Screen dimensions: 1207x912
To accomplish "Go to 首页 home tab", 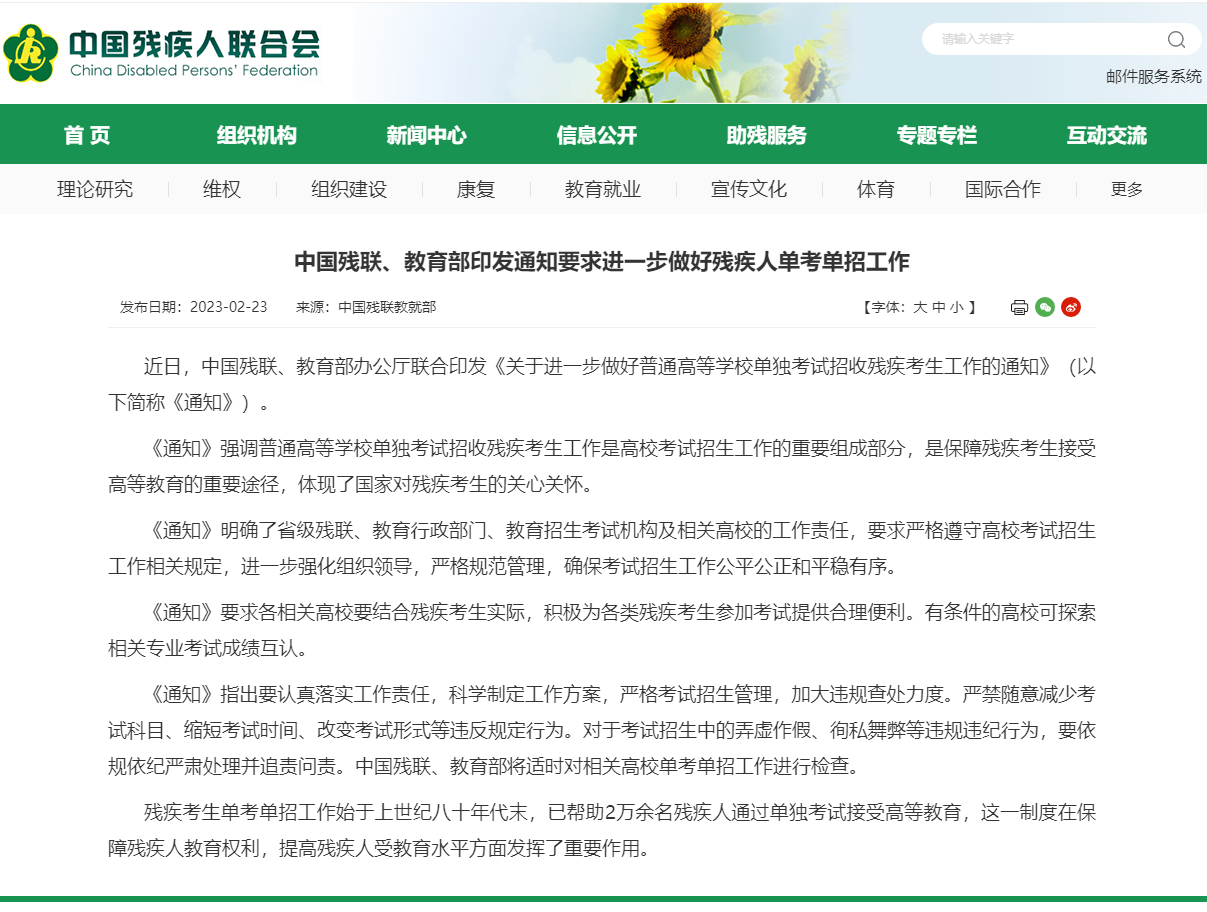I will click(87, 135).
